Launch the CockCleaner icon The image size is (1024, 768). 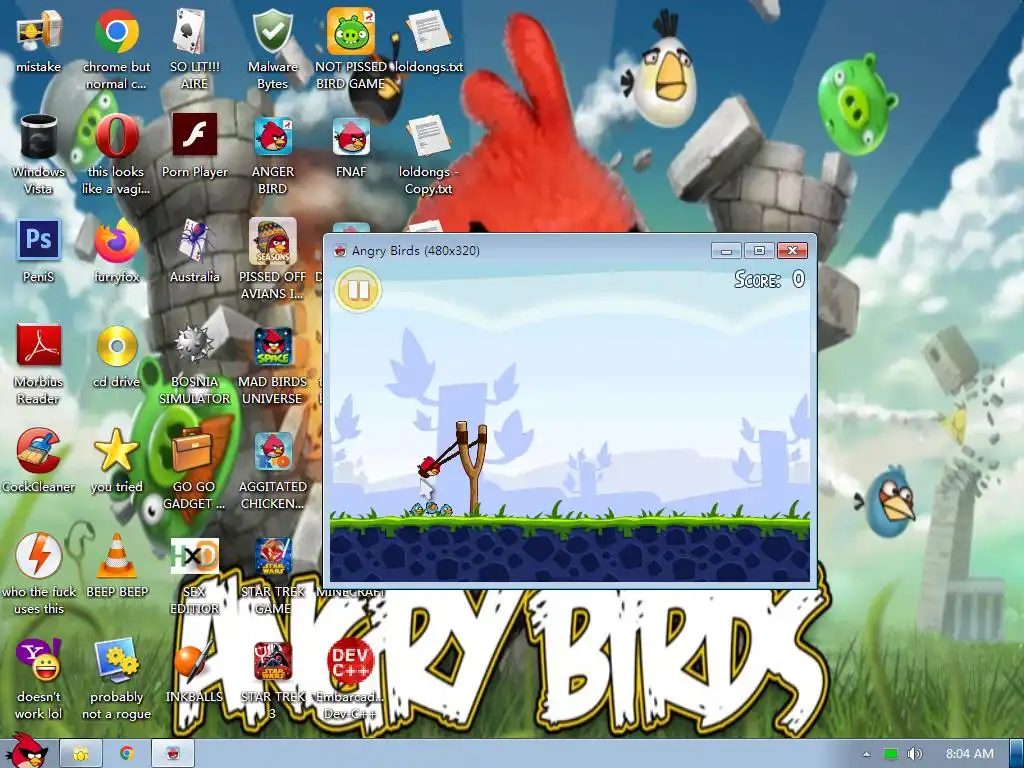pyautogui.click(x=39, y=451)
